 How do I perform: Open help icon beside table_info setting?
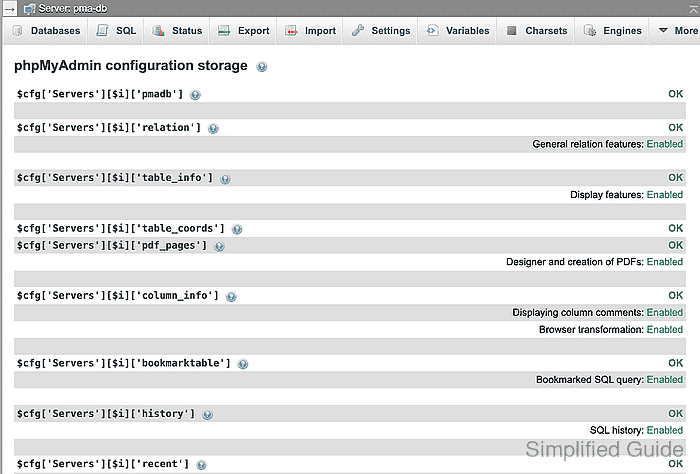(225, 179)
